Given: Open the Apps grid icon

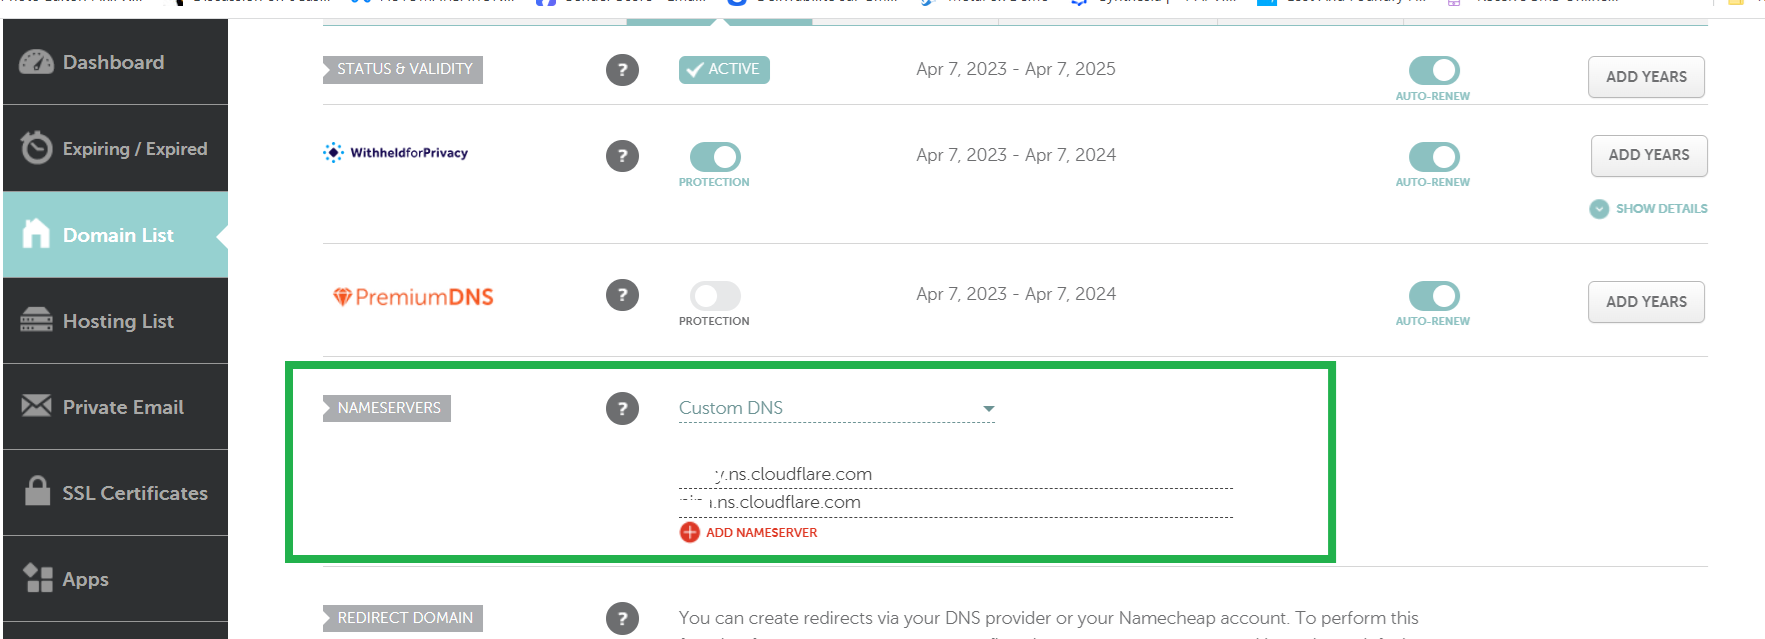Looking at the screenshot, I should click(38, 578).
